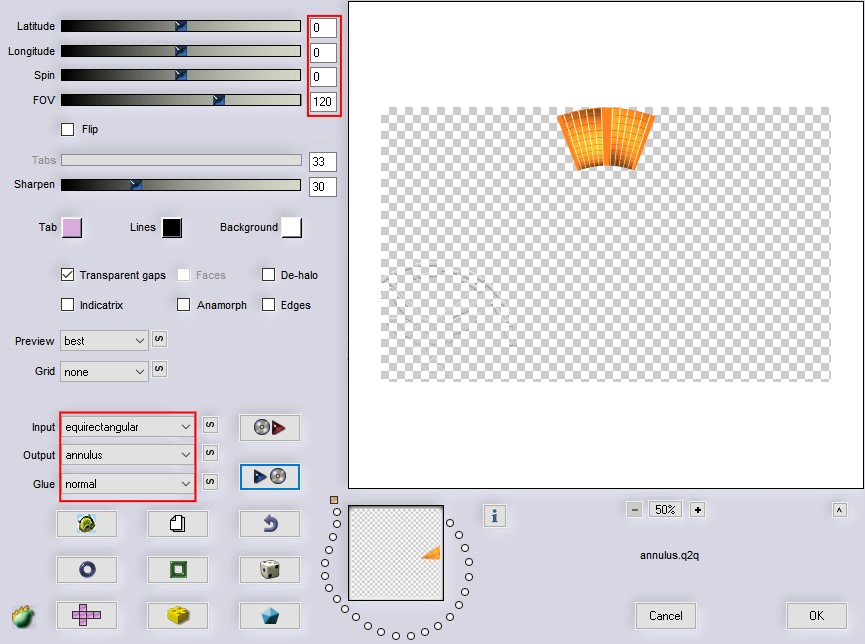Pick the Lines color swatch
Image resolution: width=865 pixels, height=644 pixels.
[x=172, y=227]
